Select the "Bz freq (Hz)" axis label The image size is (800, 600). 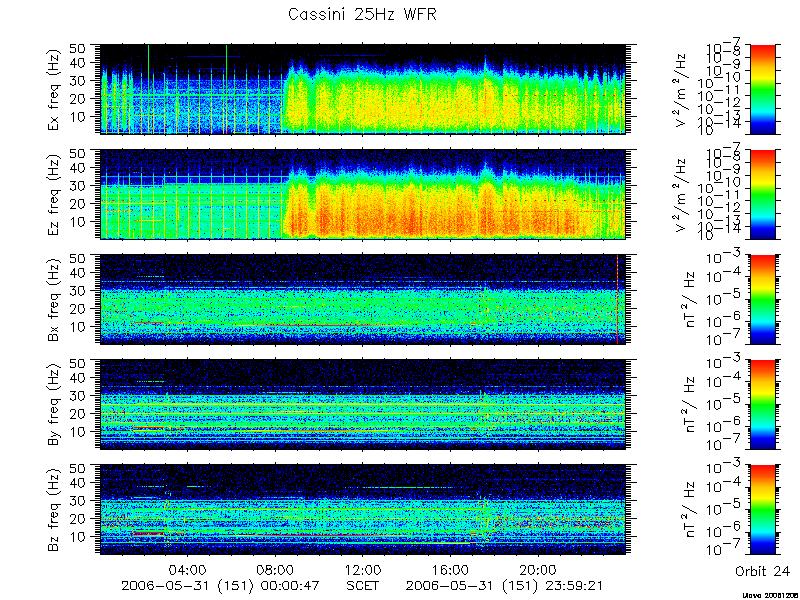[54, 509]
